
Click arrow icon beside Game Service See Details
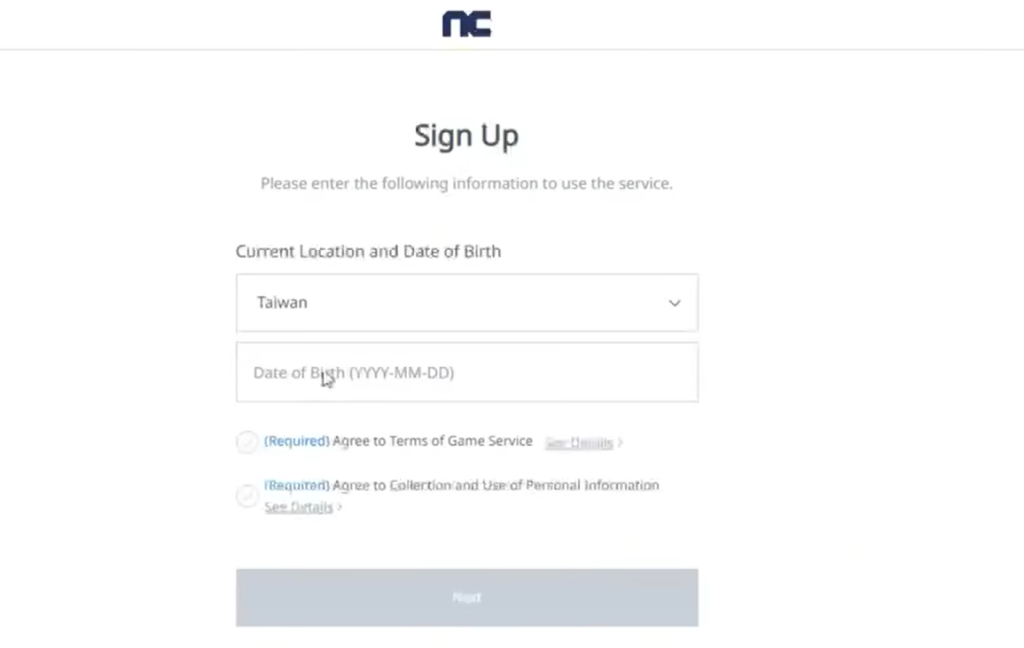[x=621, y=442]
